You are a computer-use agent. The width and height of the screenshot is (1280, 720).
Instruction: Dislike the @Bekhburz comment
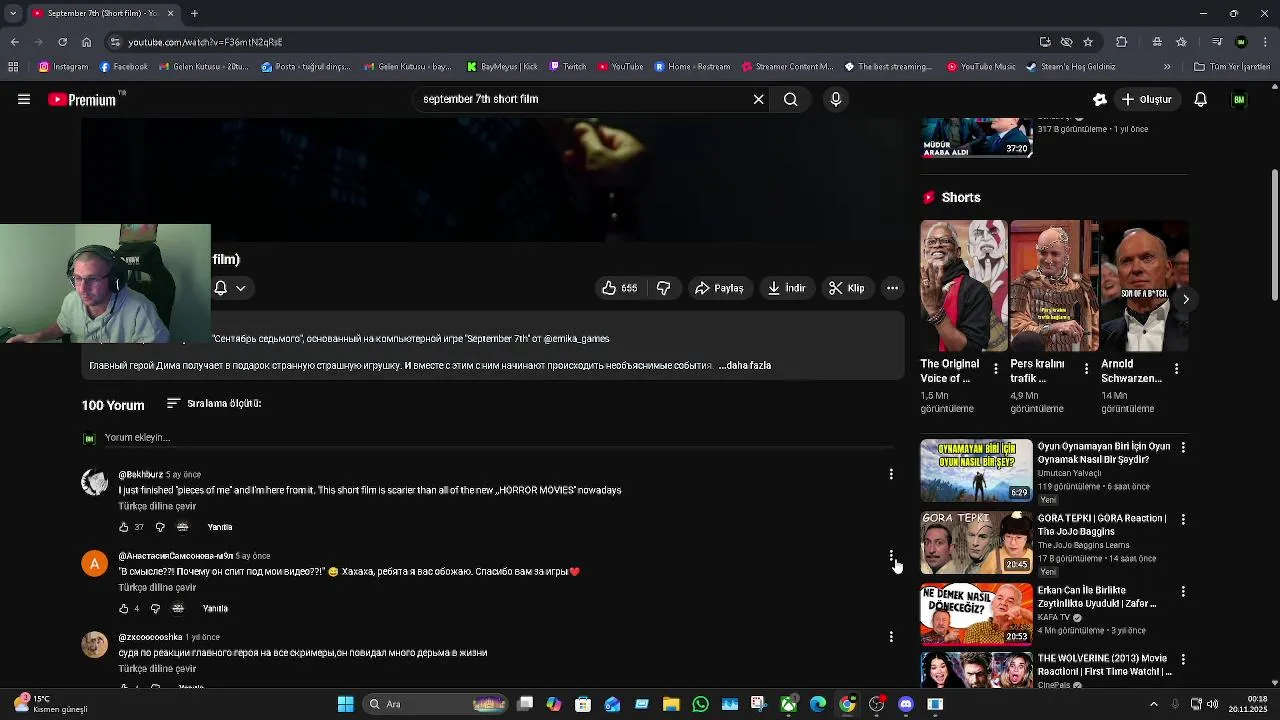[x=160, y=527]
